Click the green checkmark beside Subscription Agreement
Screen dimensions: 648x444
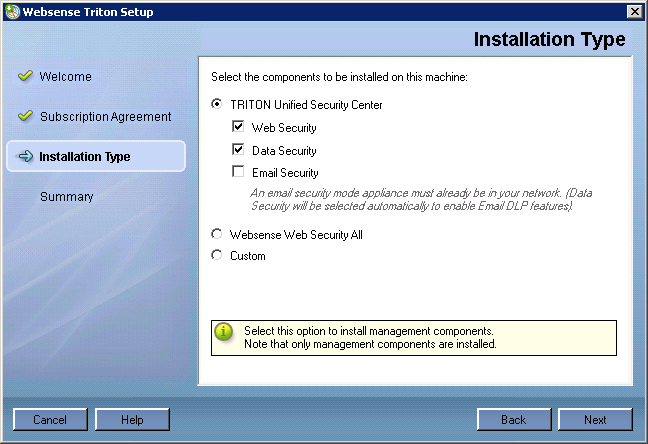pyautogui.click(x=25, y=116)
